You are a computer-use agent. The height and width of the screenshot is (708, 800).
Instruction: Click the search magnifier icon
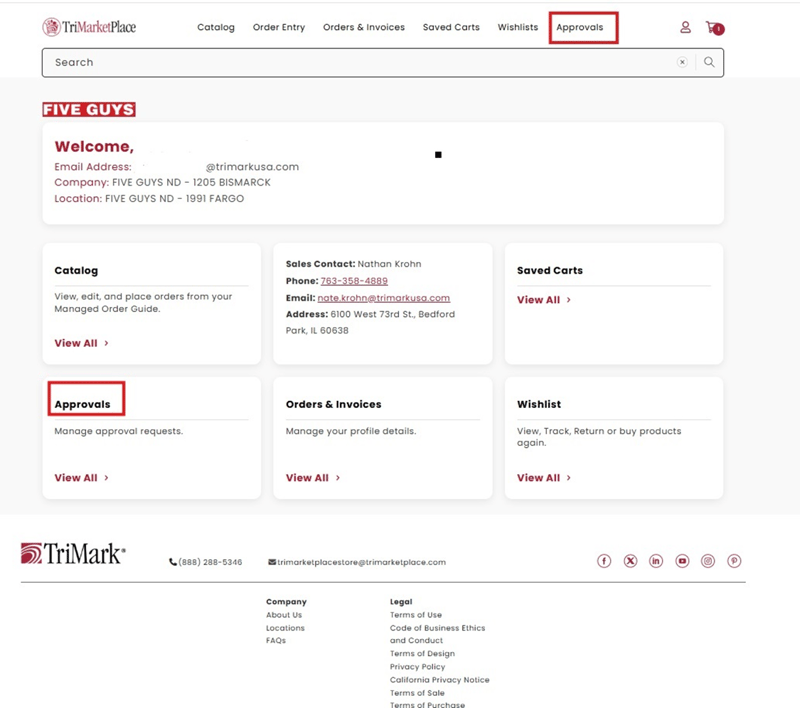(x=709, y=62)
